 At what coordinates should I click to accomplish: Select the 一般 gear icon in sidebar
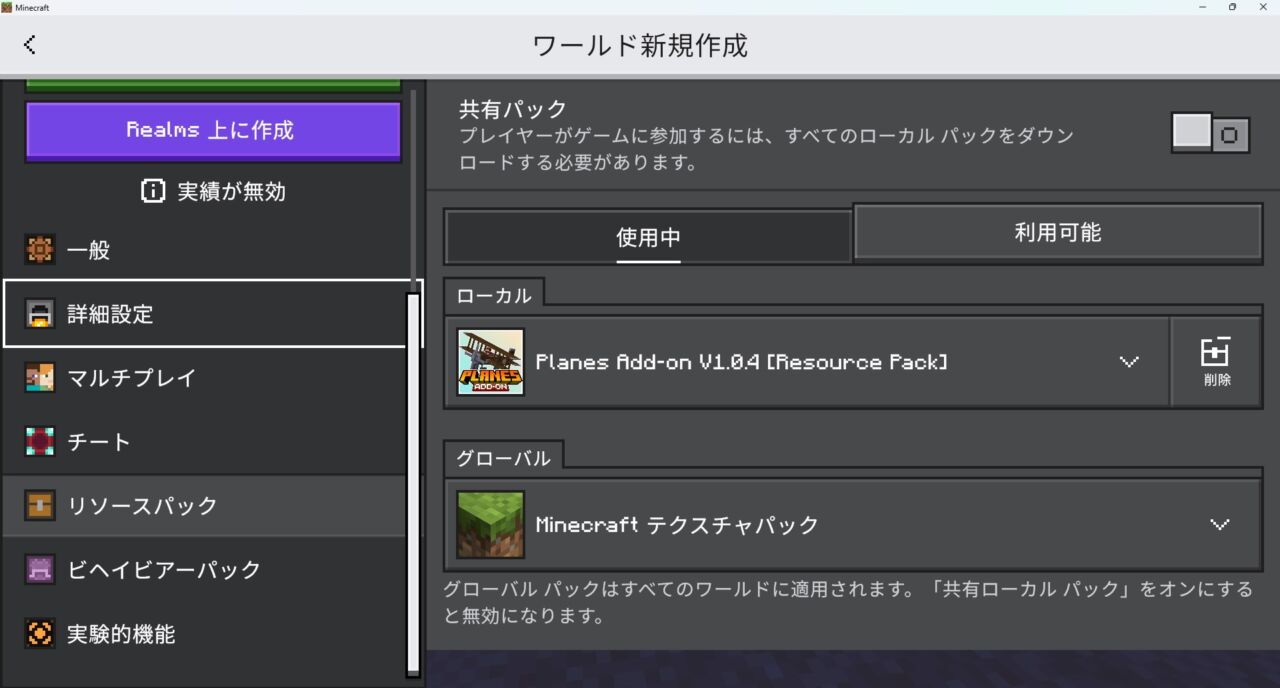(x=38, y=250)
